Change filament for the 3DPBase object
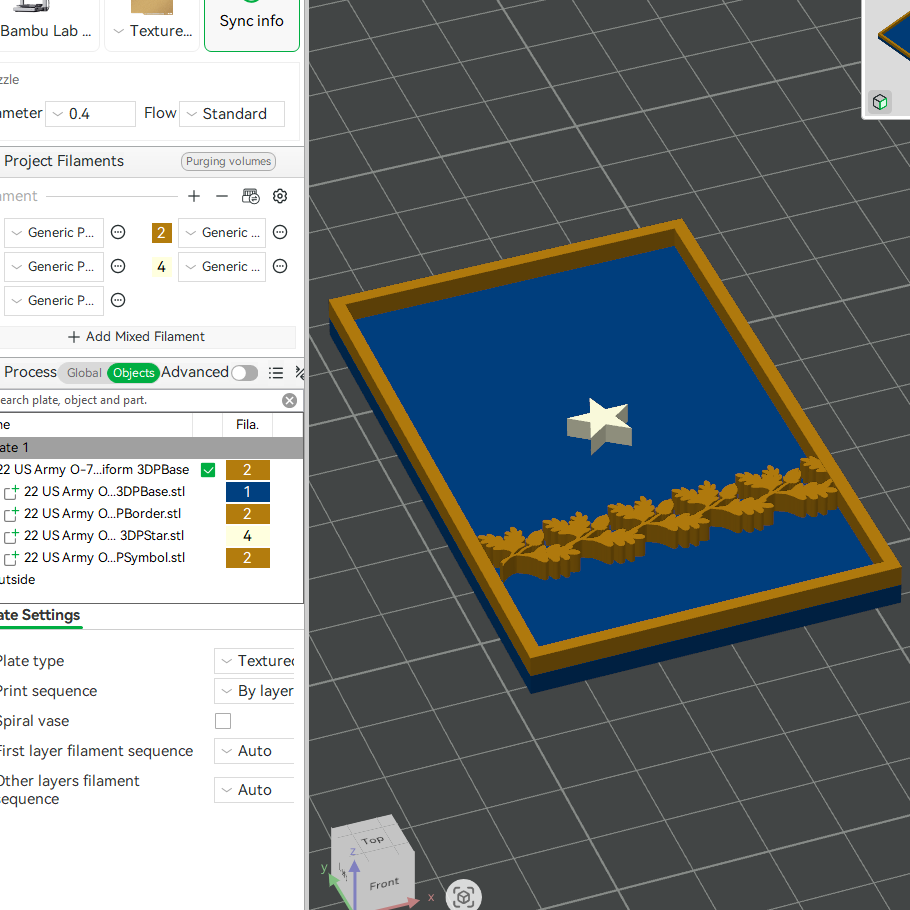 point(248,470)
